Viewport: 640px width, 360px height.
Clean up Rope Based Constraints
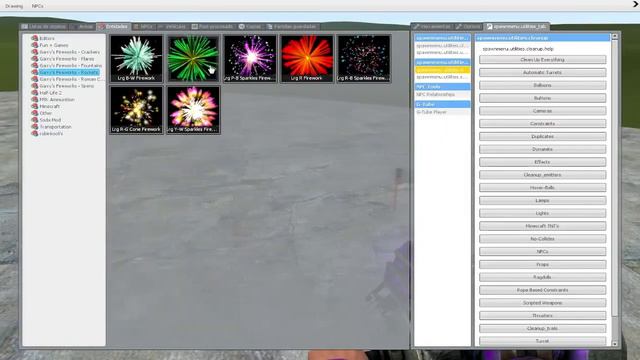click(542, 290)
